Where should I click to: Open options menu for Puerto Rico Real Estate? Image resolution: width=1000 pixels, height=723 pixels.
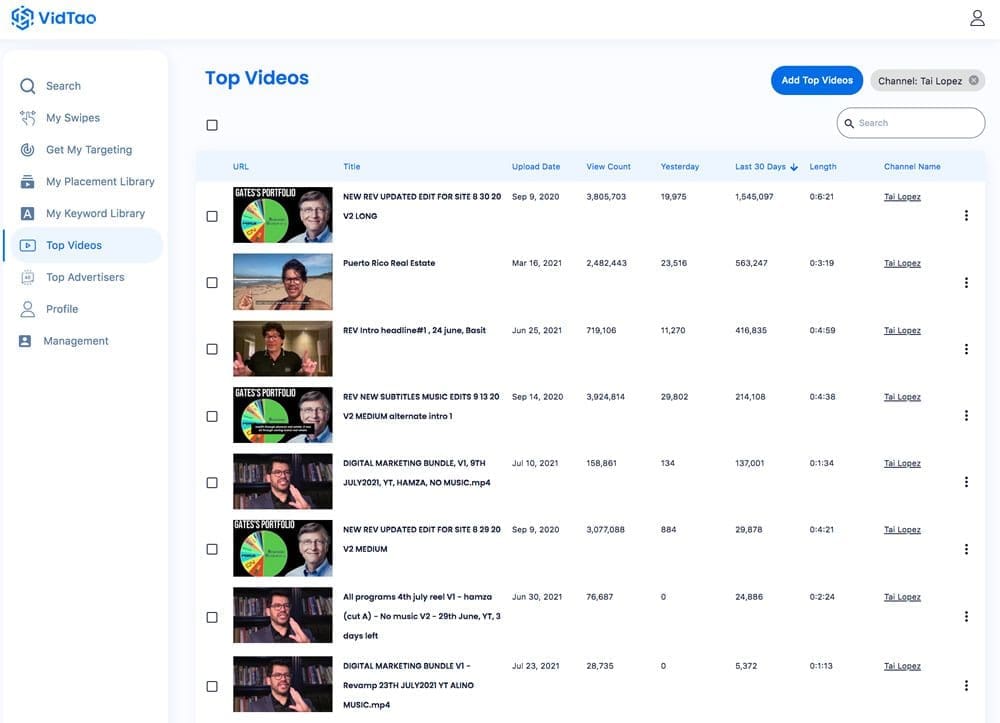click(x=966, y=282)
